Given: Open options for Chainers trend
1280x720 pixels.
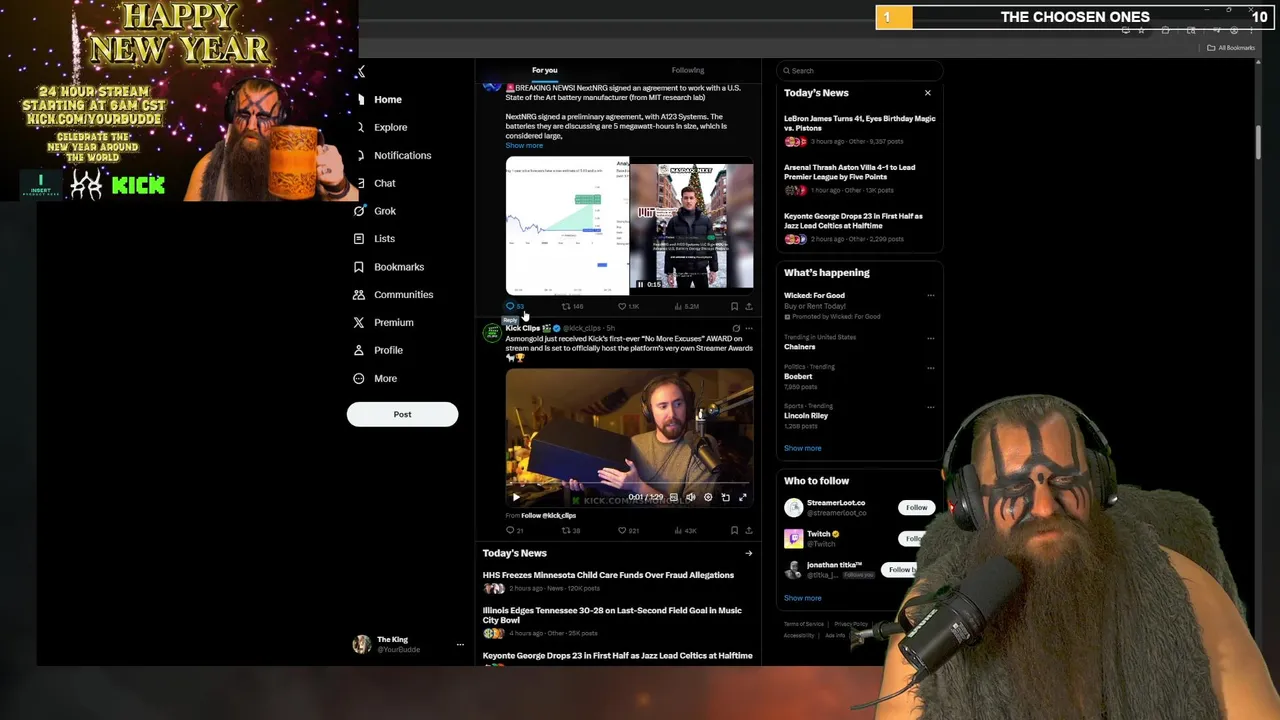Looking at the screenshot, I should click(x=930, y=338).
